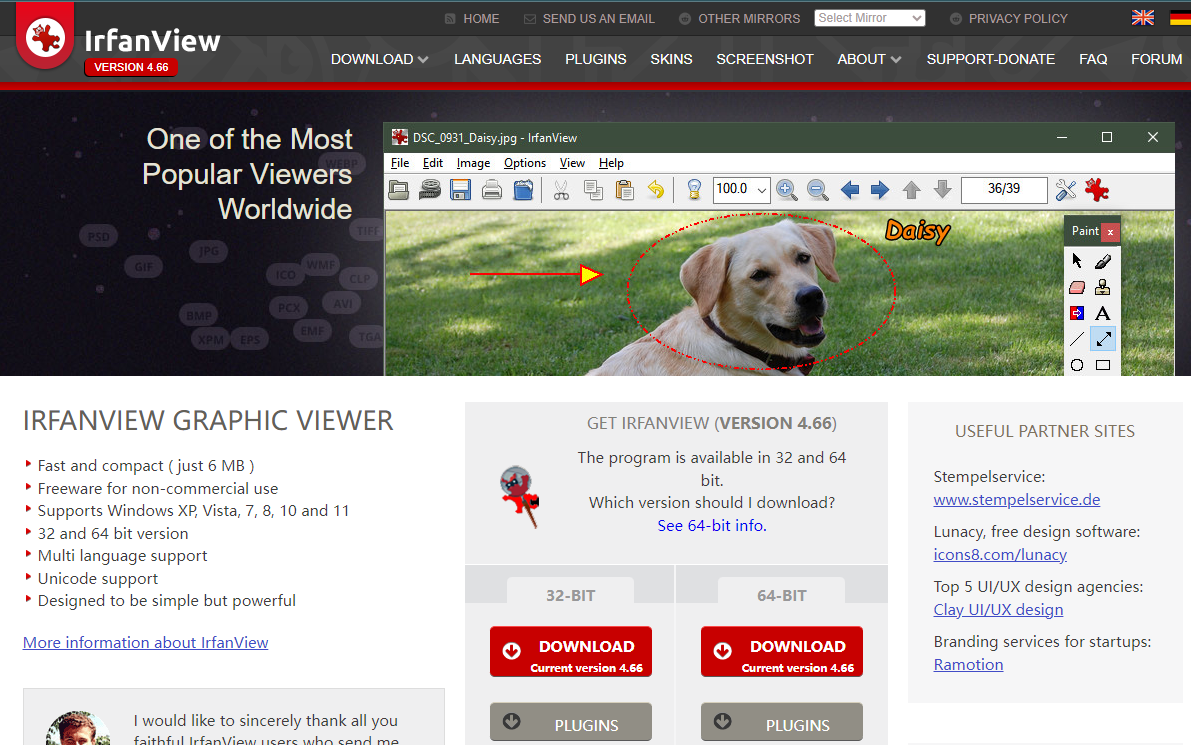Expand the ABOUT navigation menu
Image resolution: width=1191 pixels, height=745 pixels.
[x=868, y=59]
